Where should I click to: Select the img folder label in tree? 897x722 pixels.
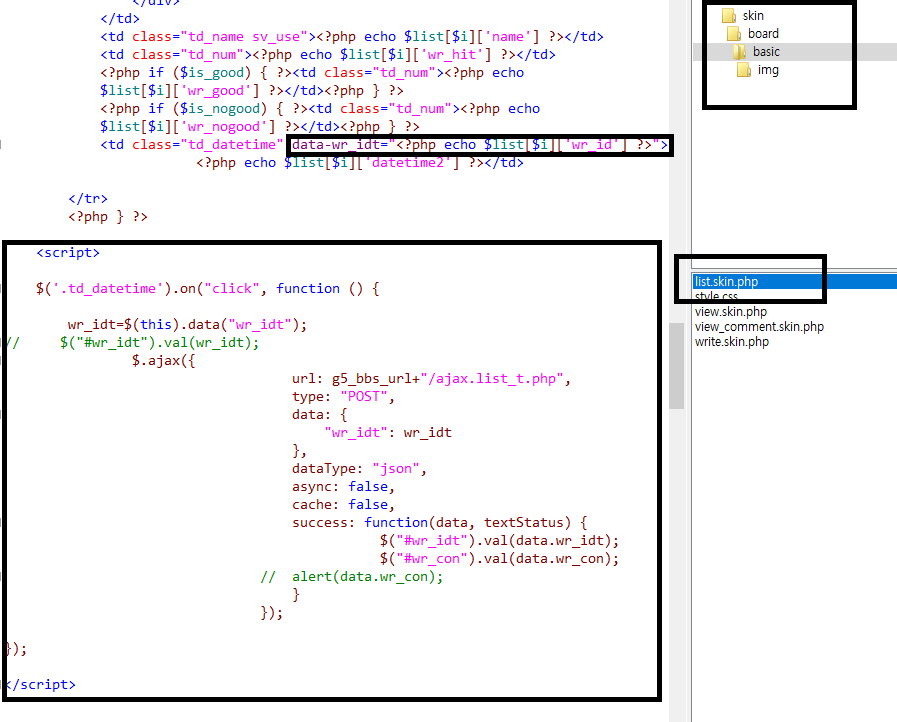coord(768,70)
